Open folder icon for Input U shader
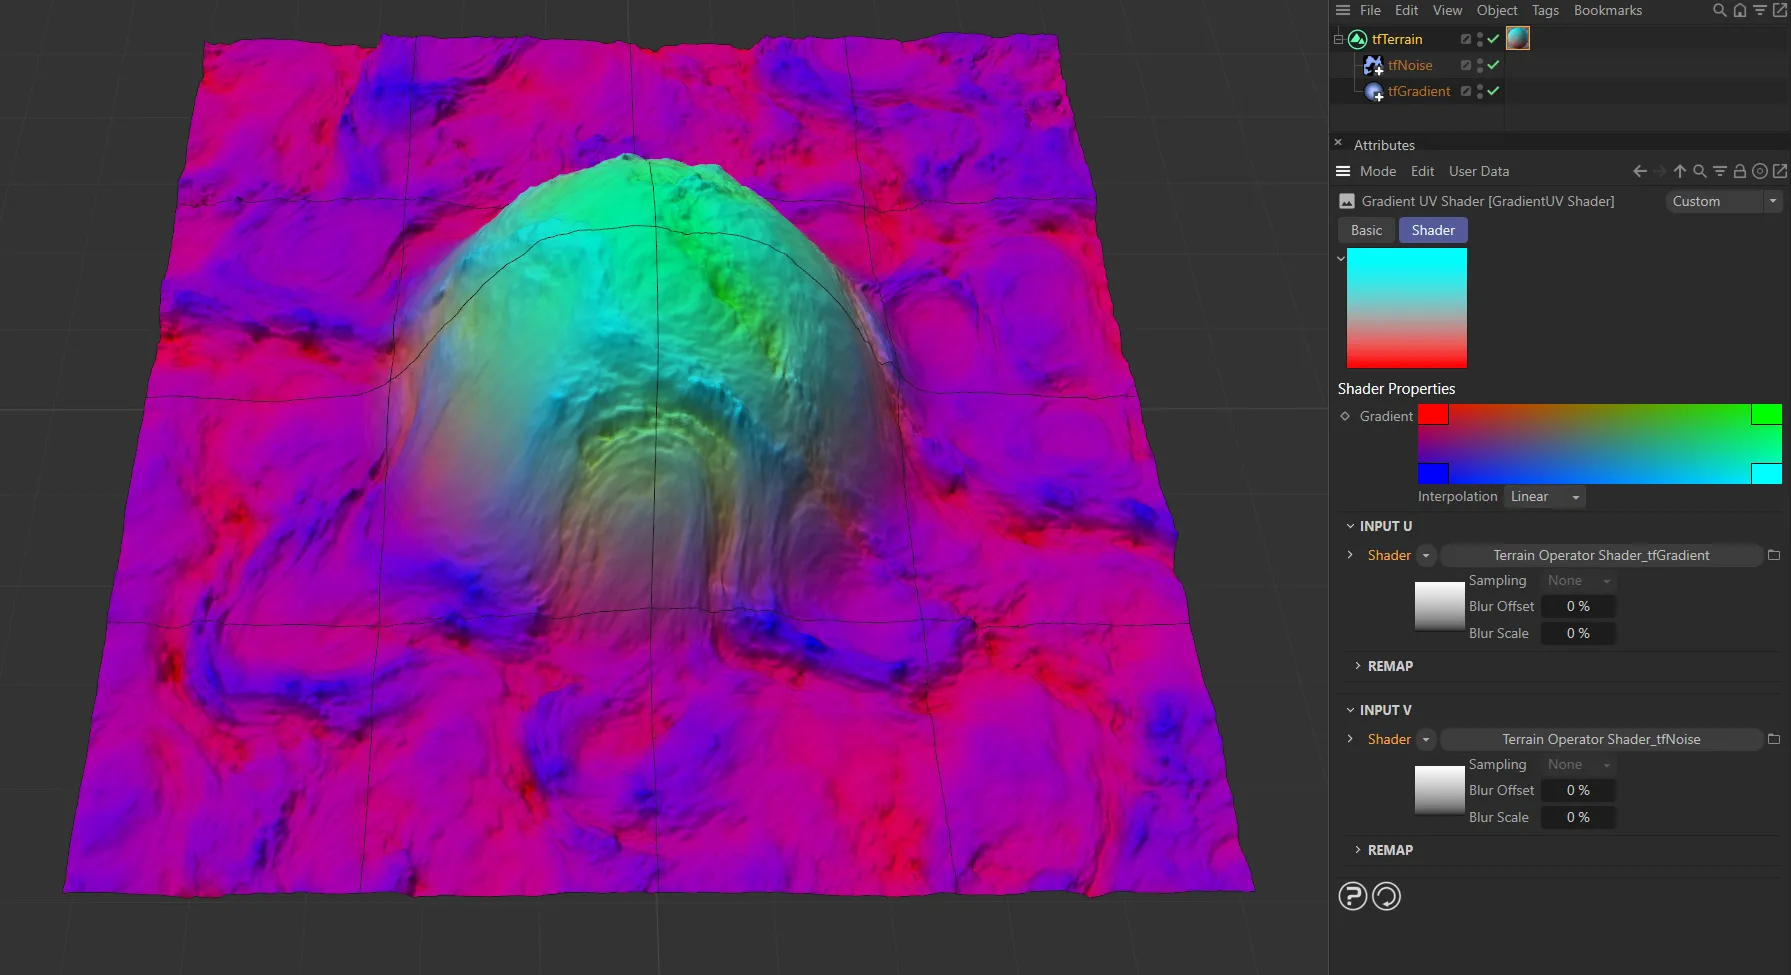The height and width of the screenshot is (975, 1791). (1773, 555)
